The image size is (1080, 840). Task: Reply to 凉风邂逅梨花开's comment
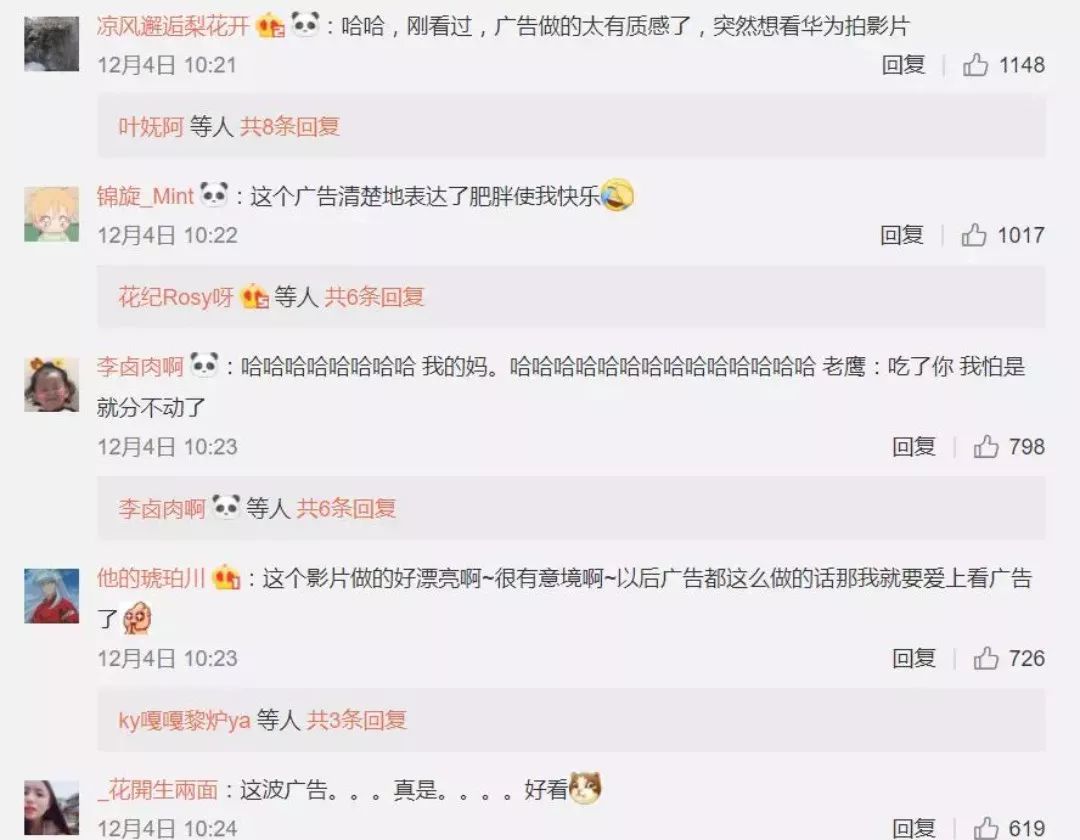coord(903,65)
